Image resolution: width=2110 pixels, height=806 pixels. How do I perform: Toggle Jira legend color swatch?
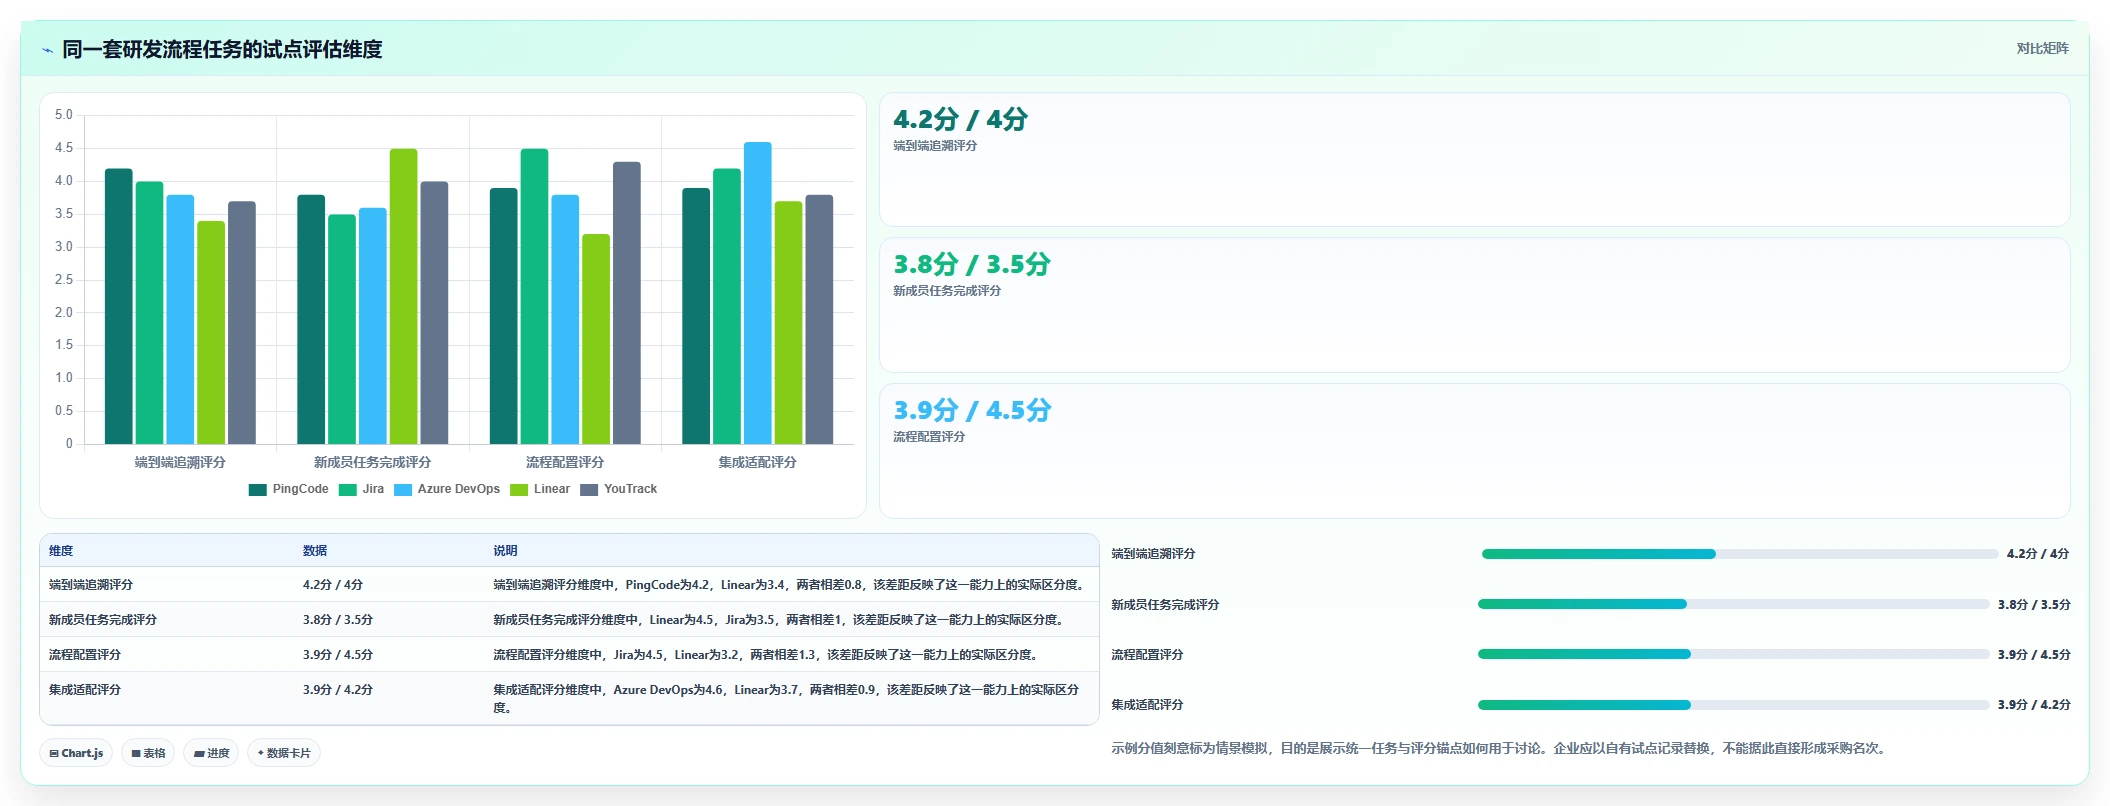[x=348, y=490]
